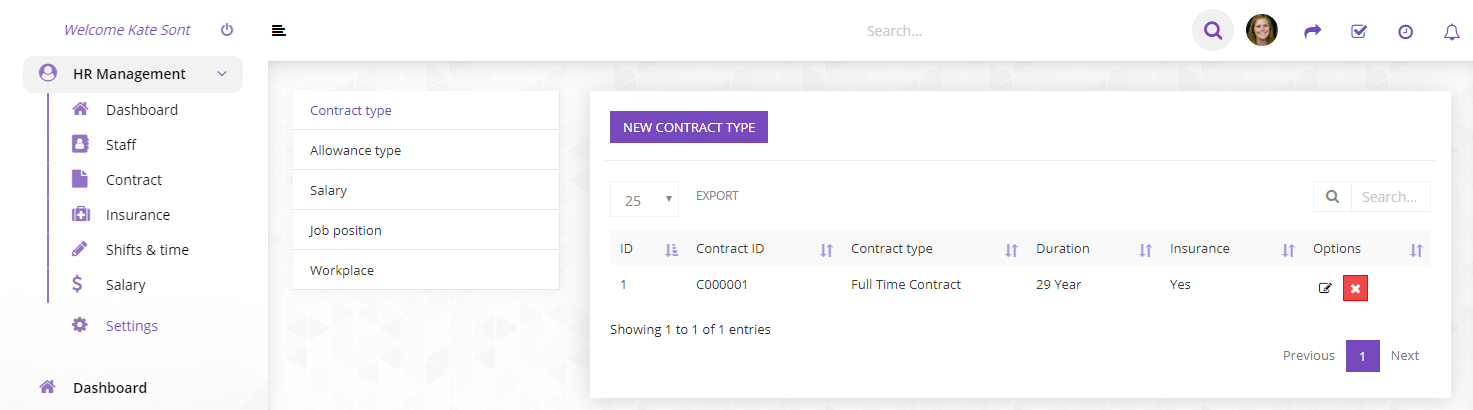Open the tasks checkmark icon in header
This screenshot has width=1473, height=410.
1359,31
